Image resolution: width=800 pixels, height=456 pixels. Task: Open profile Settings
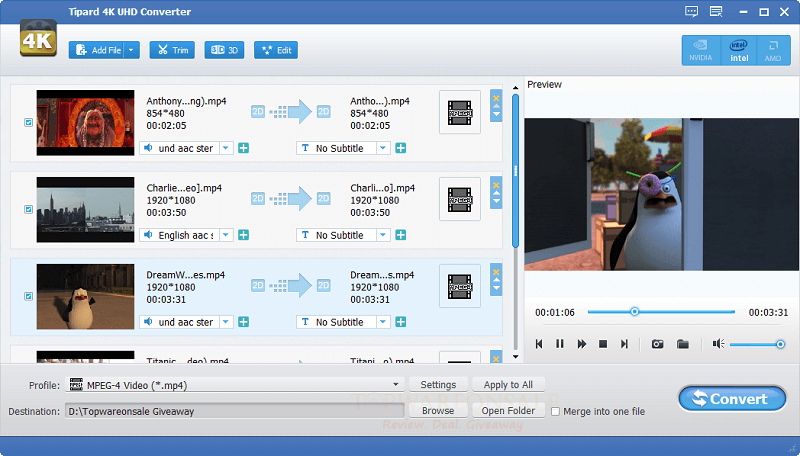tap(438, 385)
